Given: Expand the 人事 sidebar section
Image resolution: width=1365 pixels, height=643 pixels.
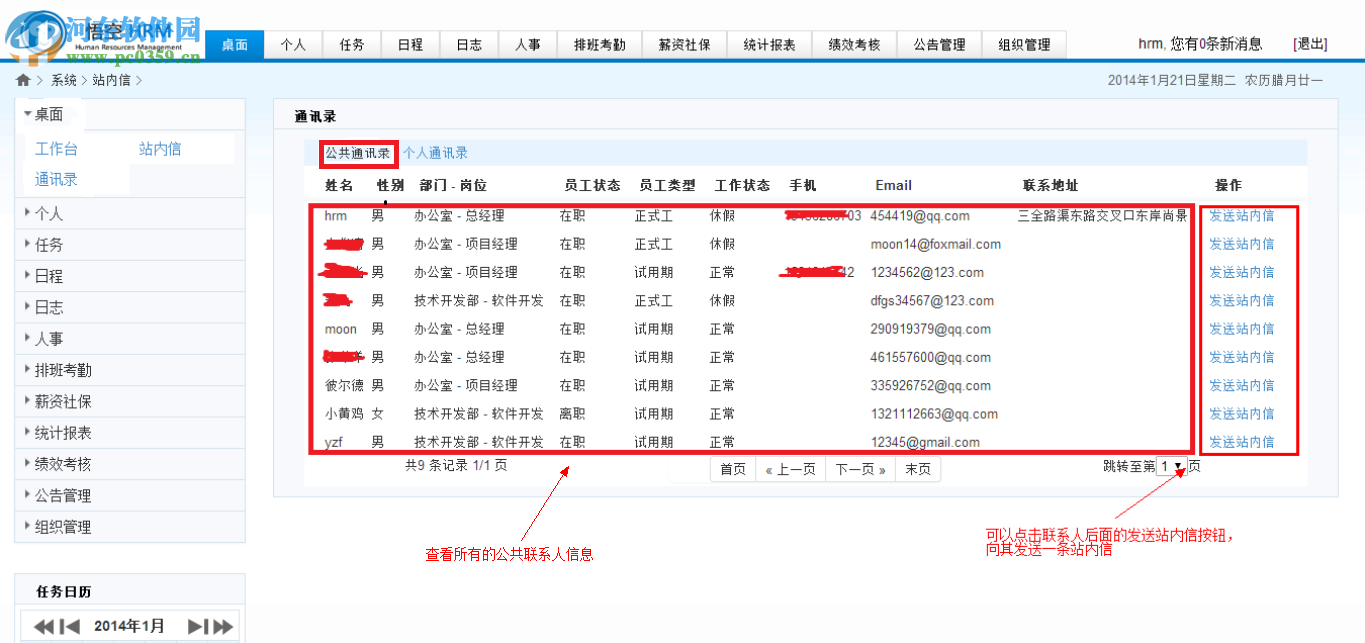Looking at the screenshot, I should click(x=46, y=338).
